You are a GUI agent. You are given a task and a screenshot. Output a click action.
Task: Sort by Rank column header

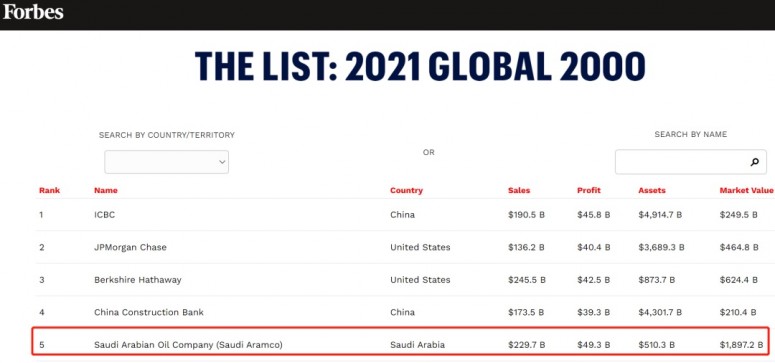click(x=49, y=190)
